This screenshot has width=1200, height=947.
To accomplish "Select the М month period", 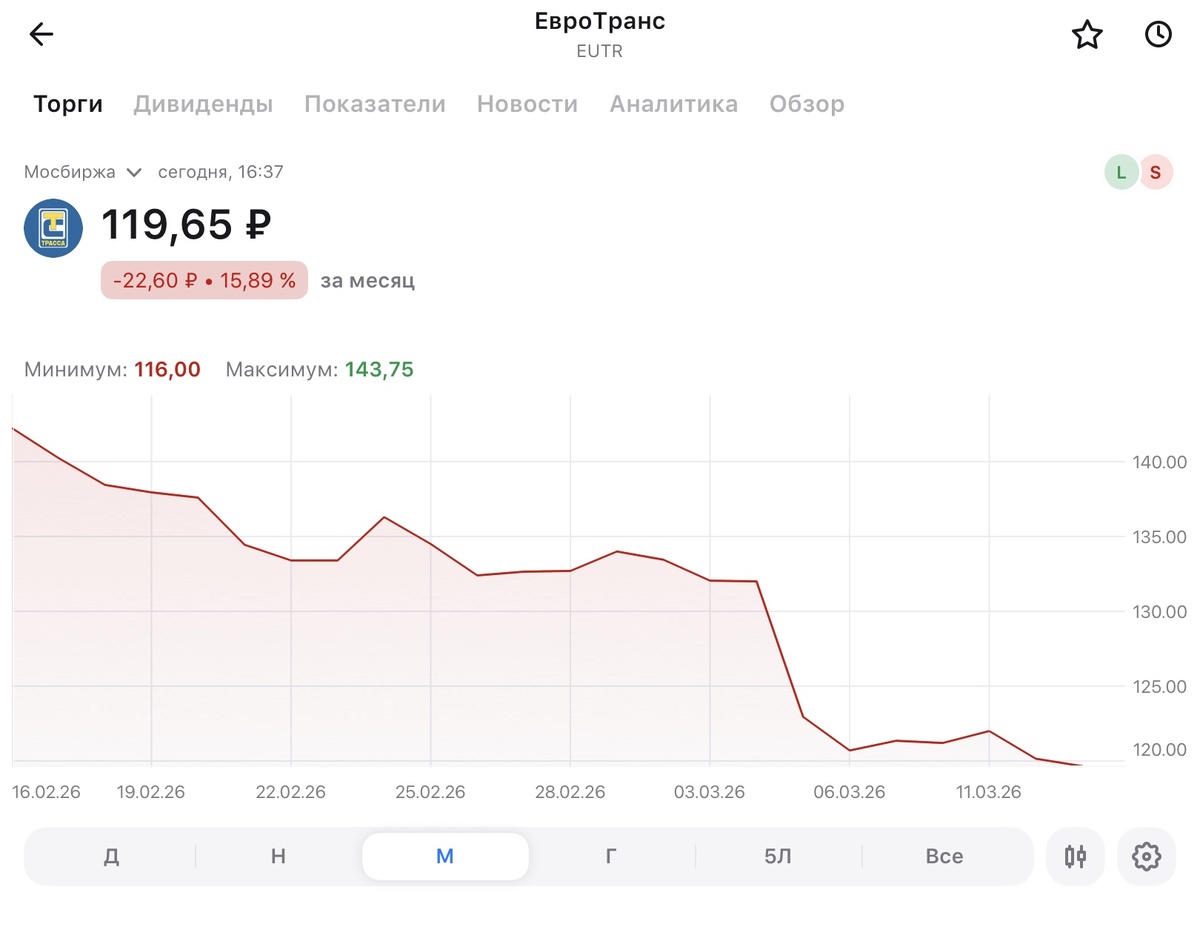I will pos(445,856).
